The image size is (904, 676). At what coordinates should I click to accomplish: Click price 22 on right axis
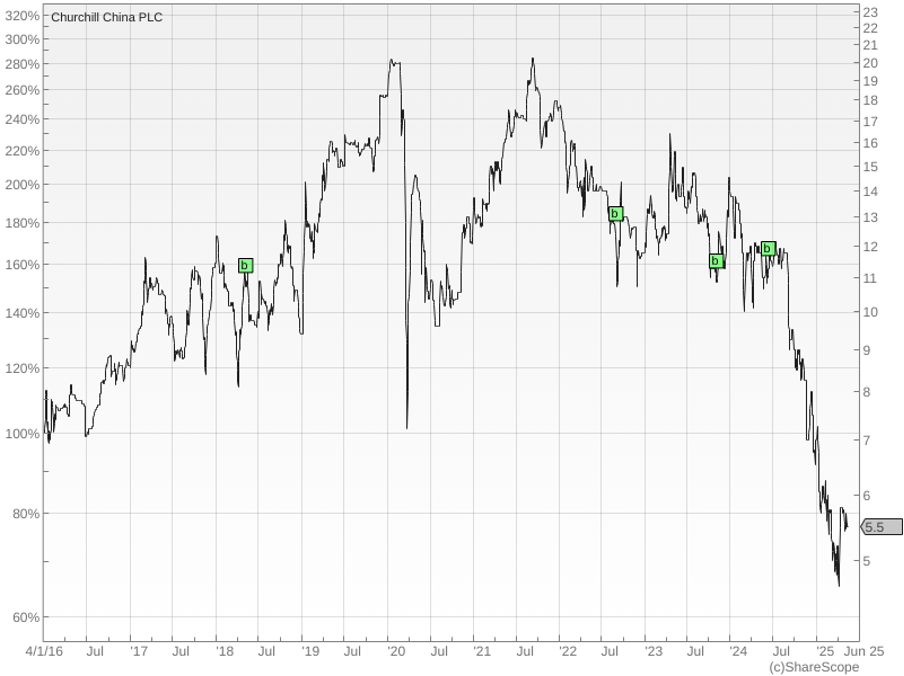871,28
